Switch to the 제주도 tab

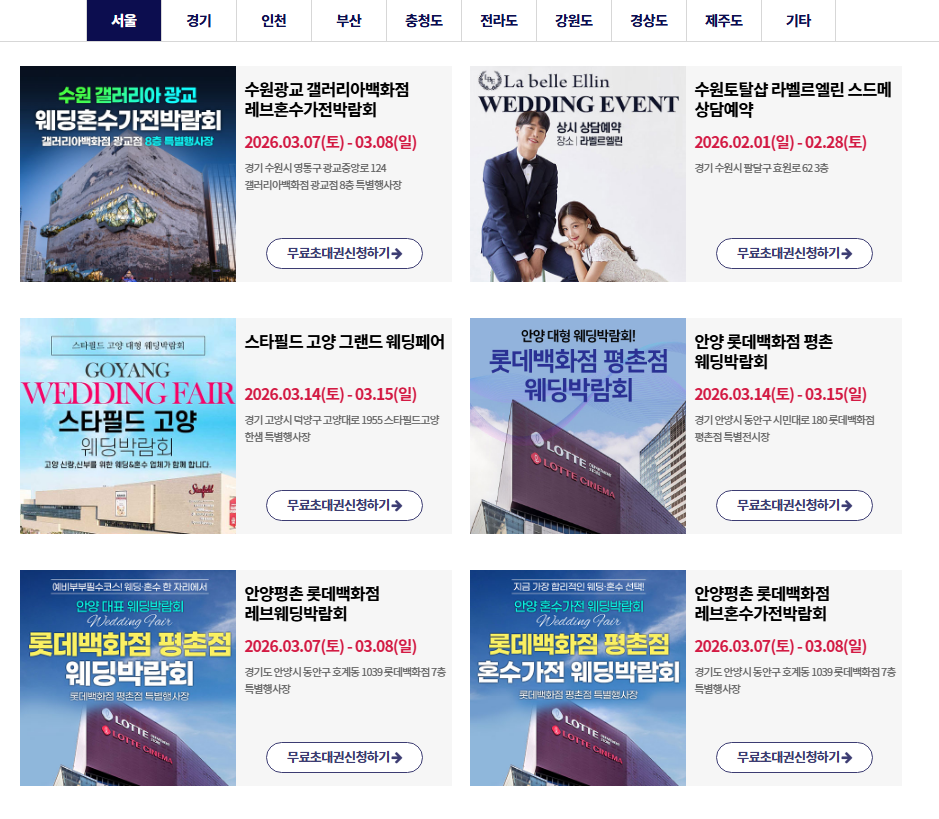tap(723, 20)
